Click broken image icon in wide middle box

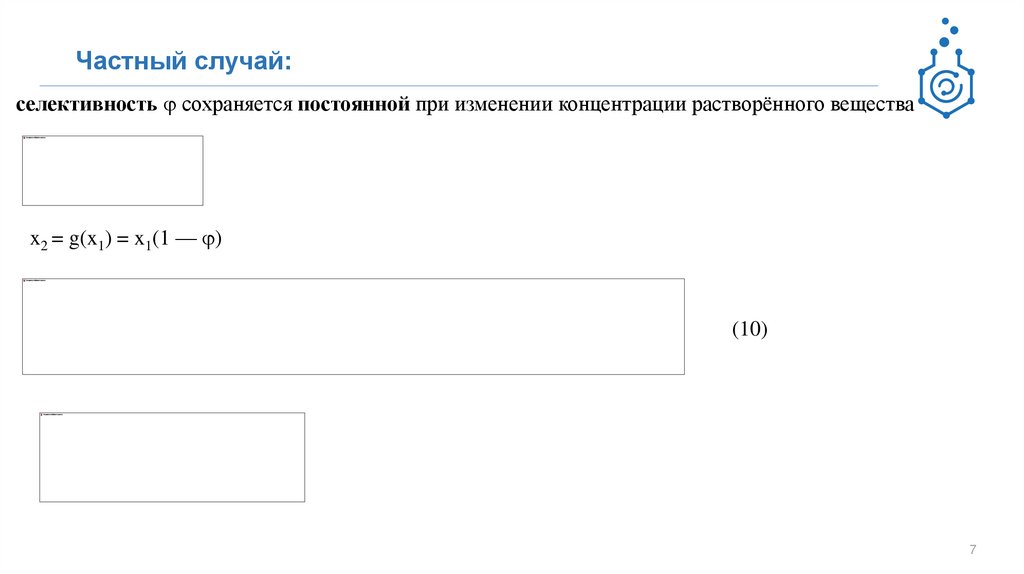pyautogui.click(x=26, y=282)
